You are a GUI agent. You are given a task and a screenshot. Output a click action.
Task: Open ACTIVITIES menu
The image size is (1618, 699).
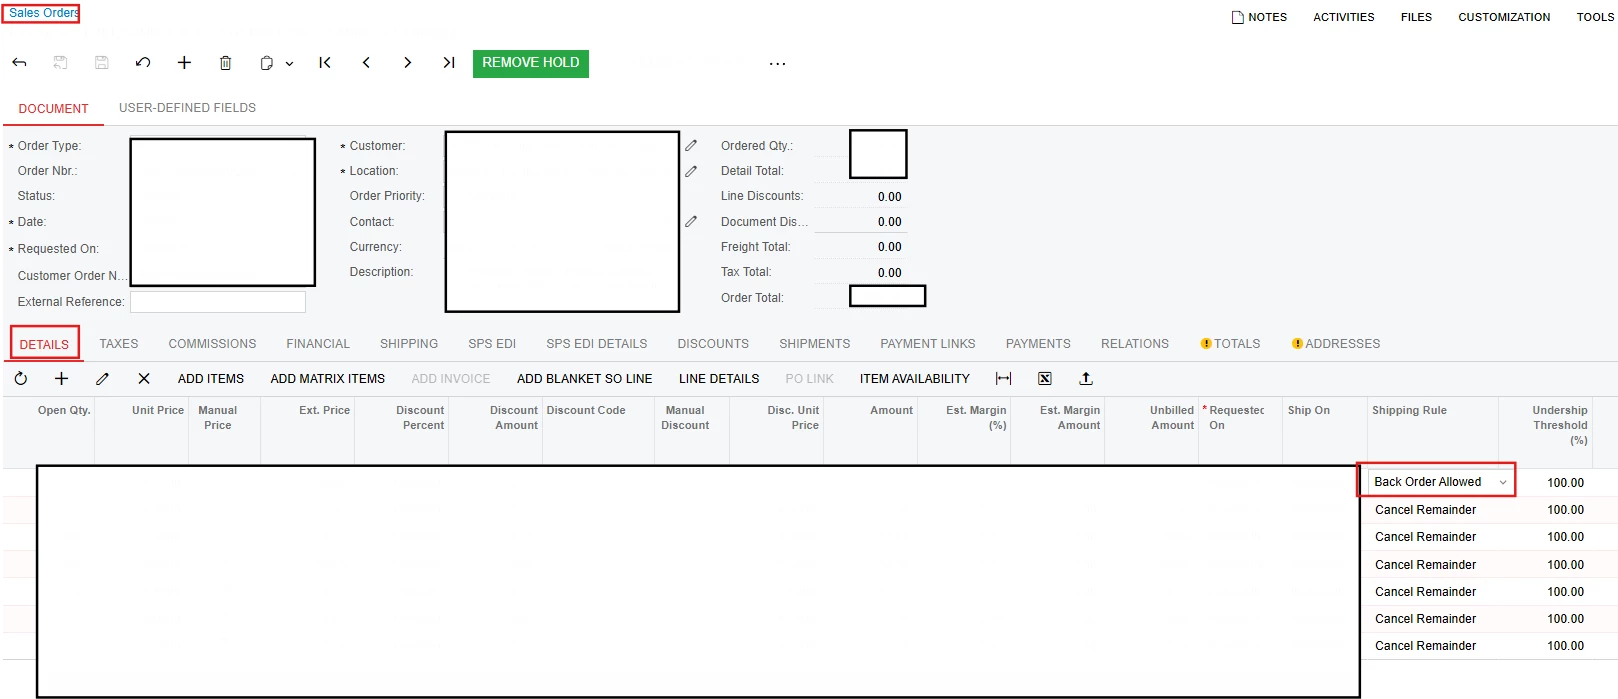[1344, 17]
